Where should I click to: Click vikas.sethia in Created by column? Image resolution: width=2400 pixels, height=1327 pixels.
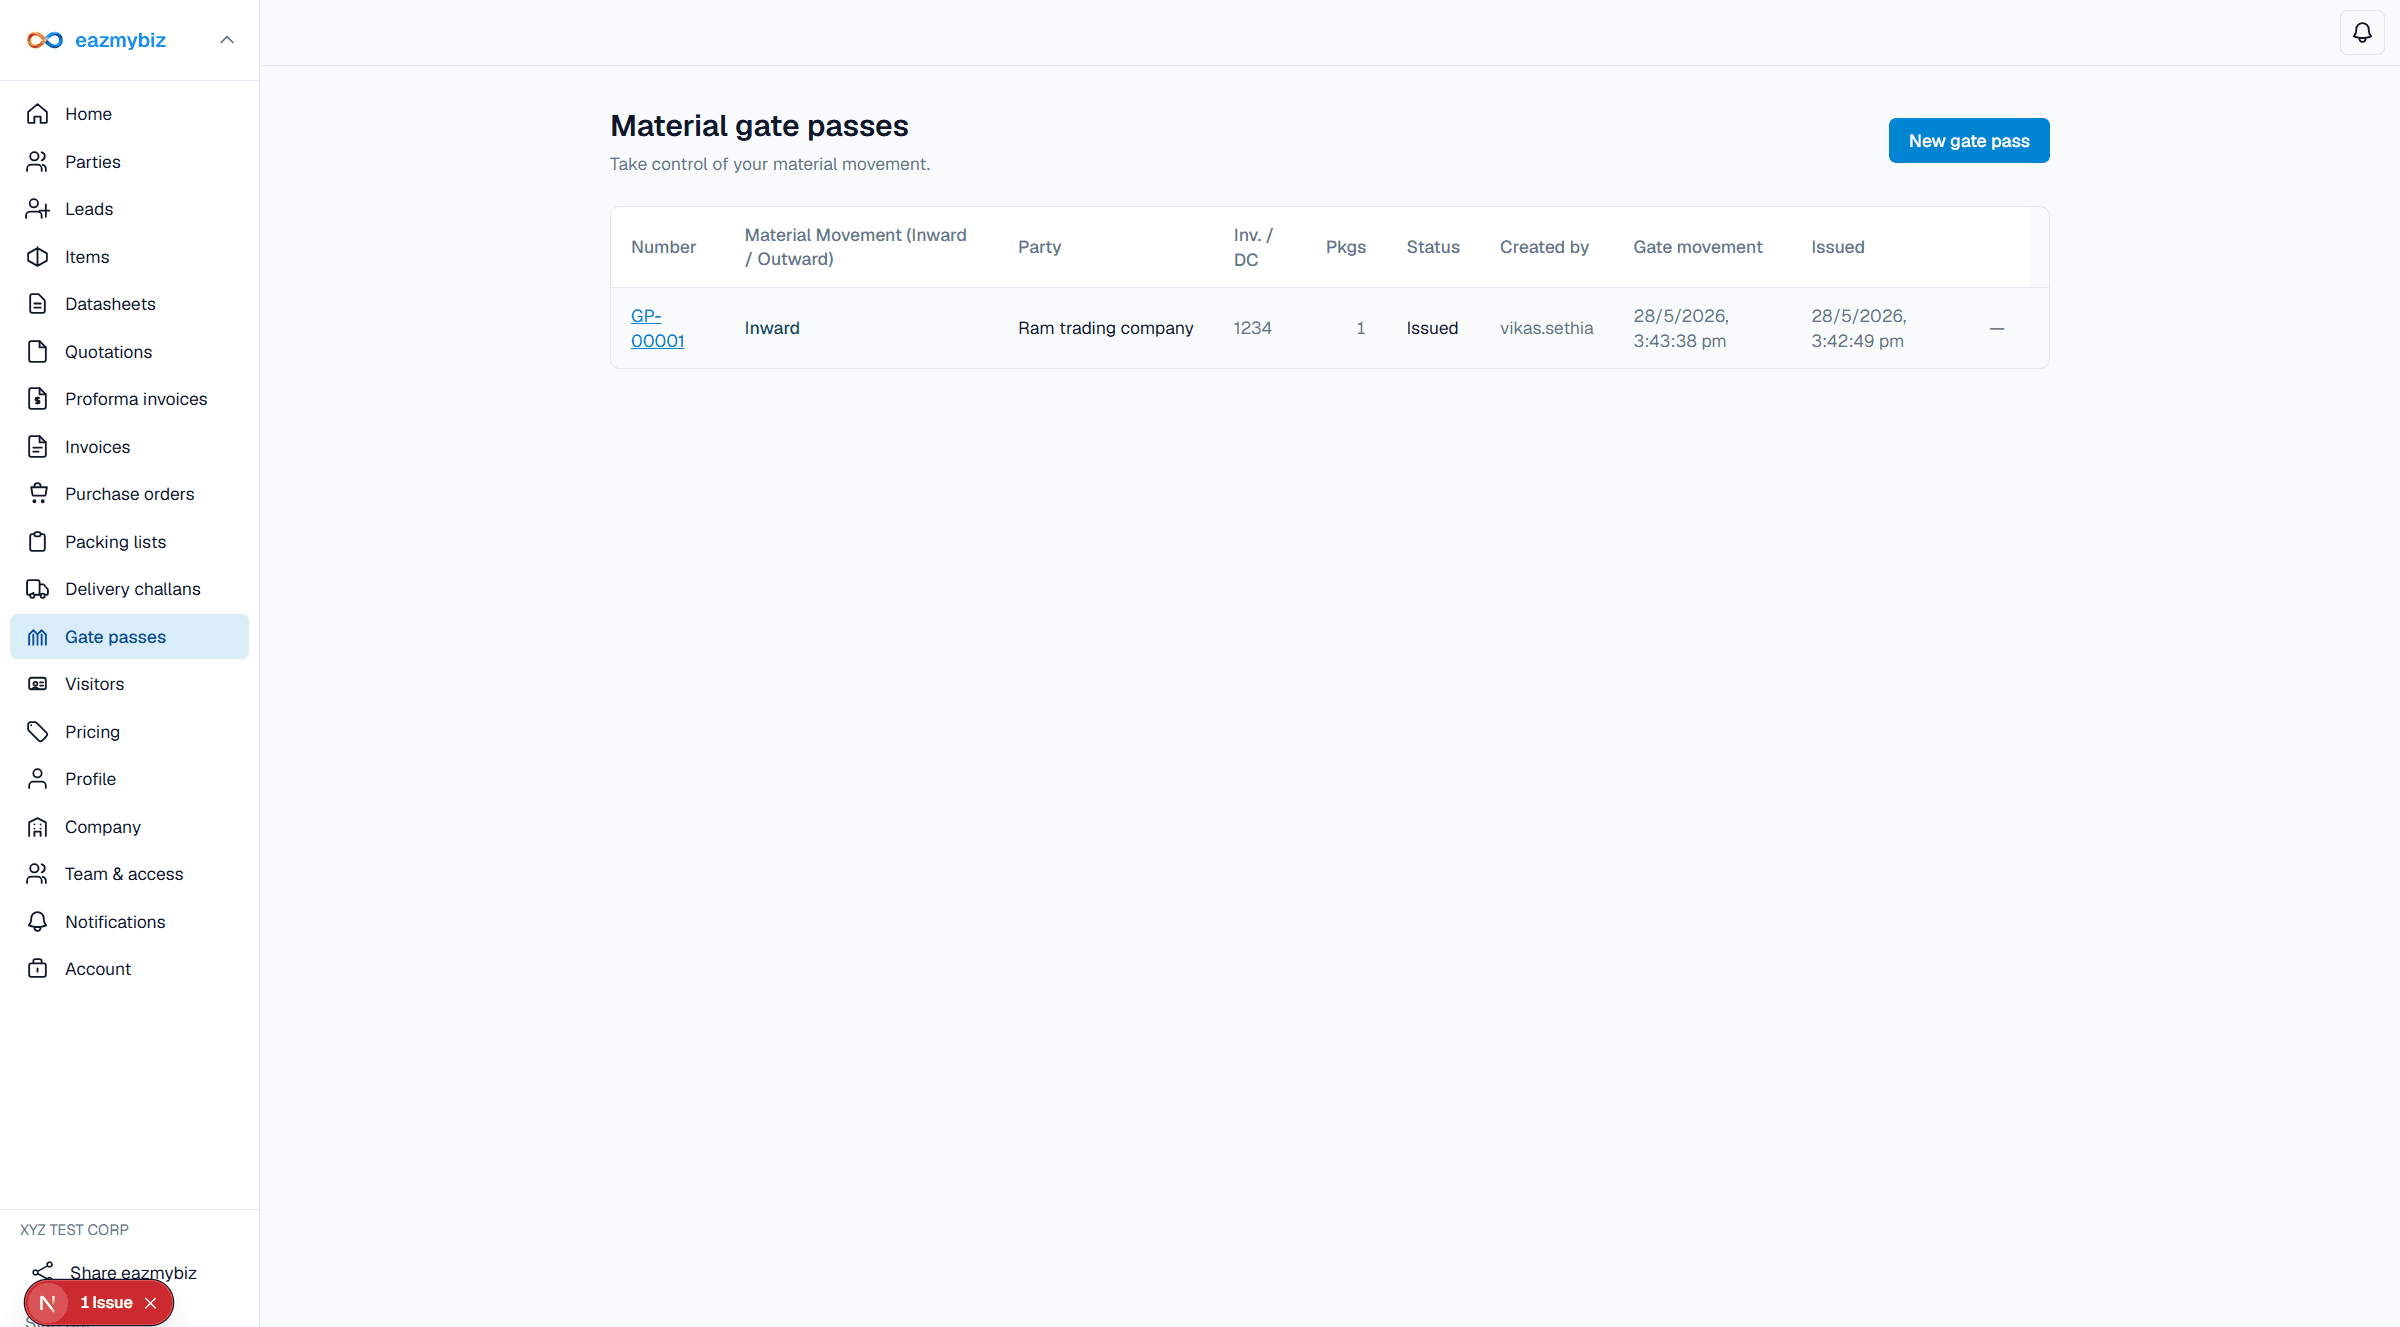[1546, 328]
